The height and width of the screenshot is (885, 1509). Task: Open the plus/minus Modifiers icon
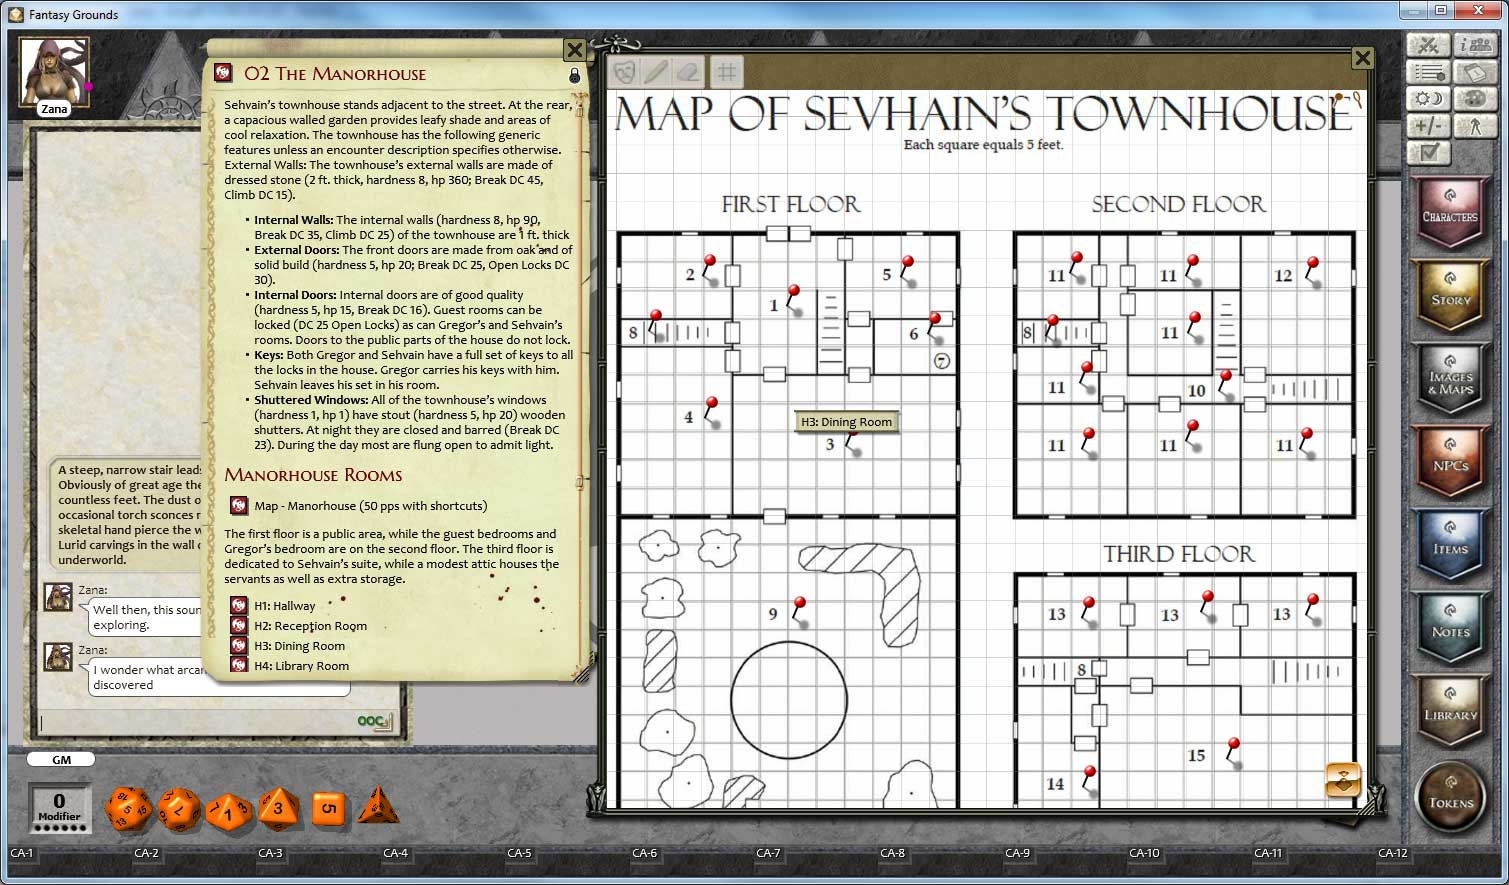pyautogui.click(x=1429, y=126)
